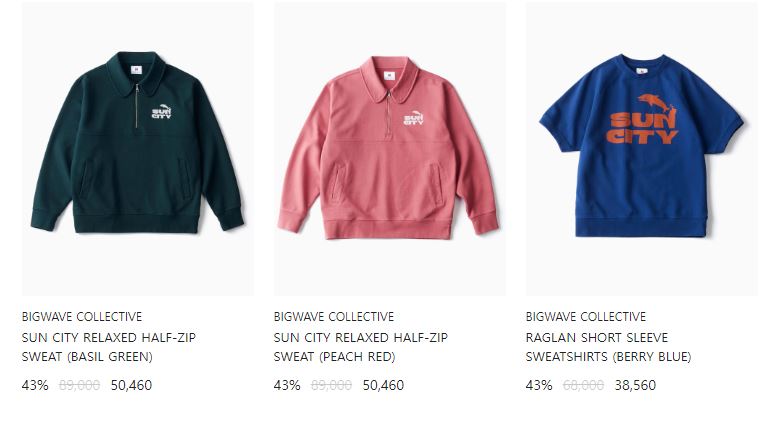The height and width of the screenshot is (421, 783).
Task: Click the 43% discount label under basil green
Action: click(x=35, y=386)
